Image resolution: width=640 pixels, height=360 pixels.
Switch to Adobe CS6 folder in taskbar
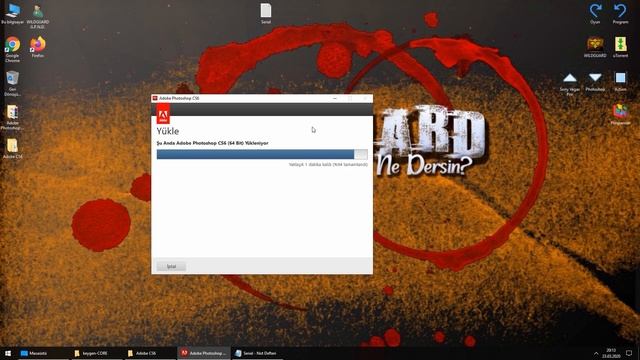(150, 353)
